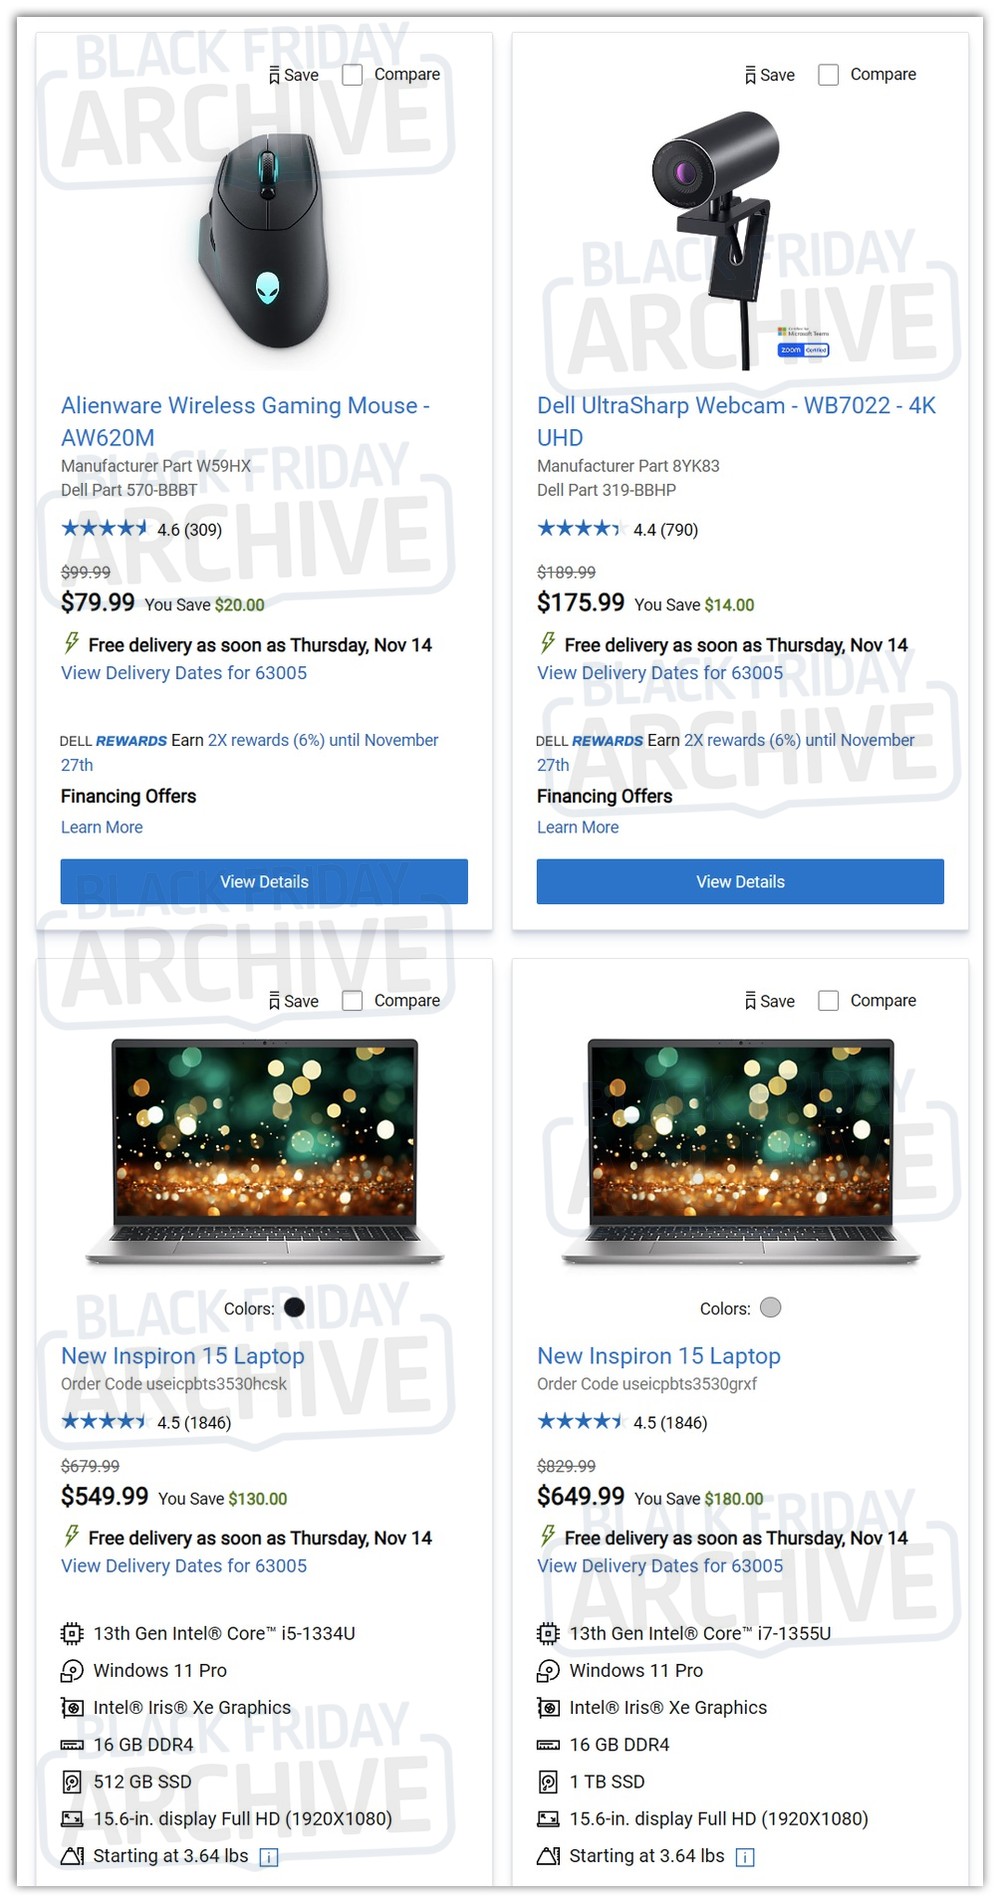Screen dimensions: 1000x1903
Task: Save the Dell UltraSharp Webcam item
Action: pos(769,75)
